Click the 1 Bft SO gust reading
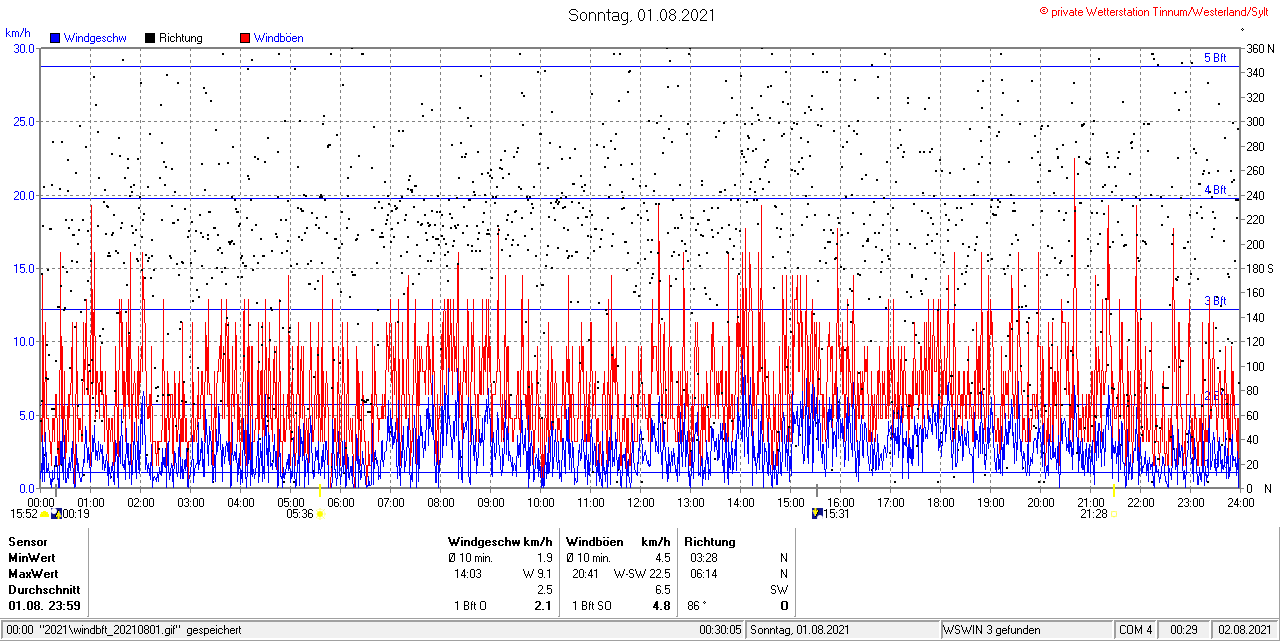 [x=592, y=606]
